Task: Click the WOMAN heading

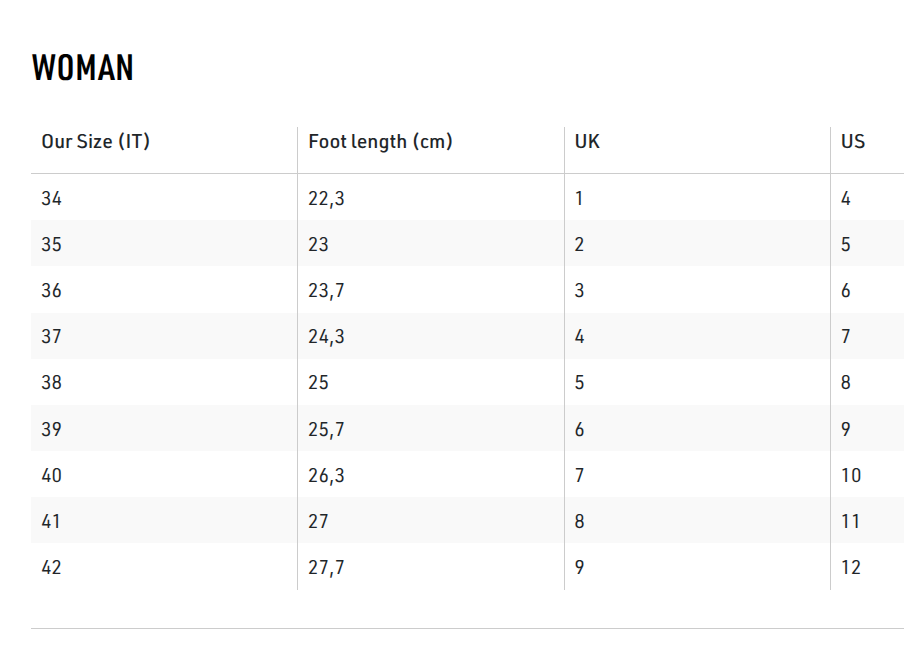Action: 83,68
